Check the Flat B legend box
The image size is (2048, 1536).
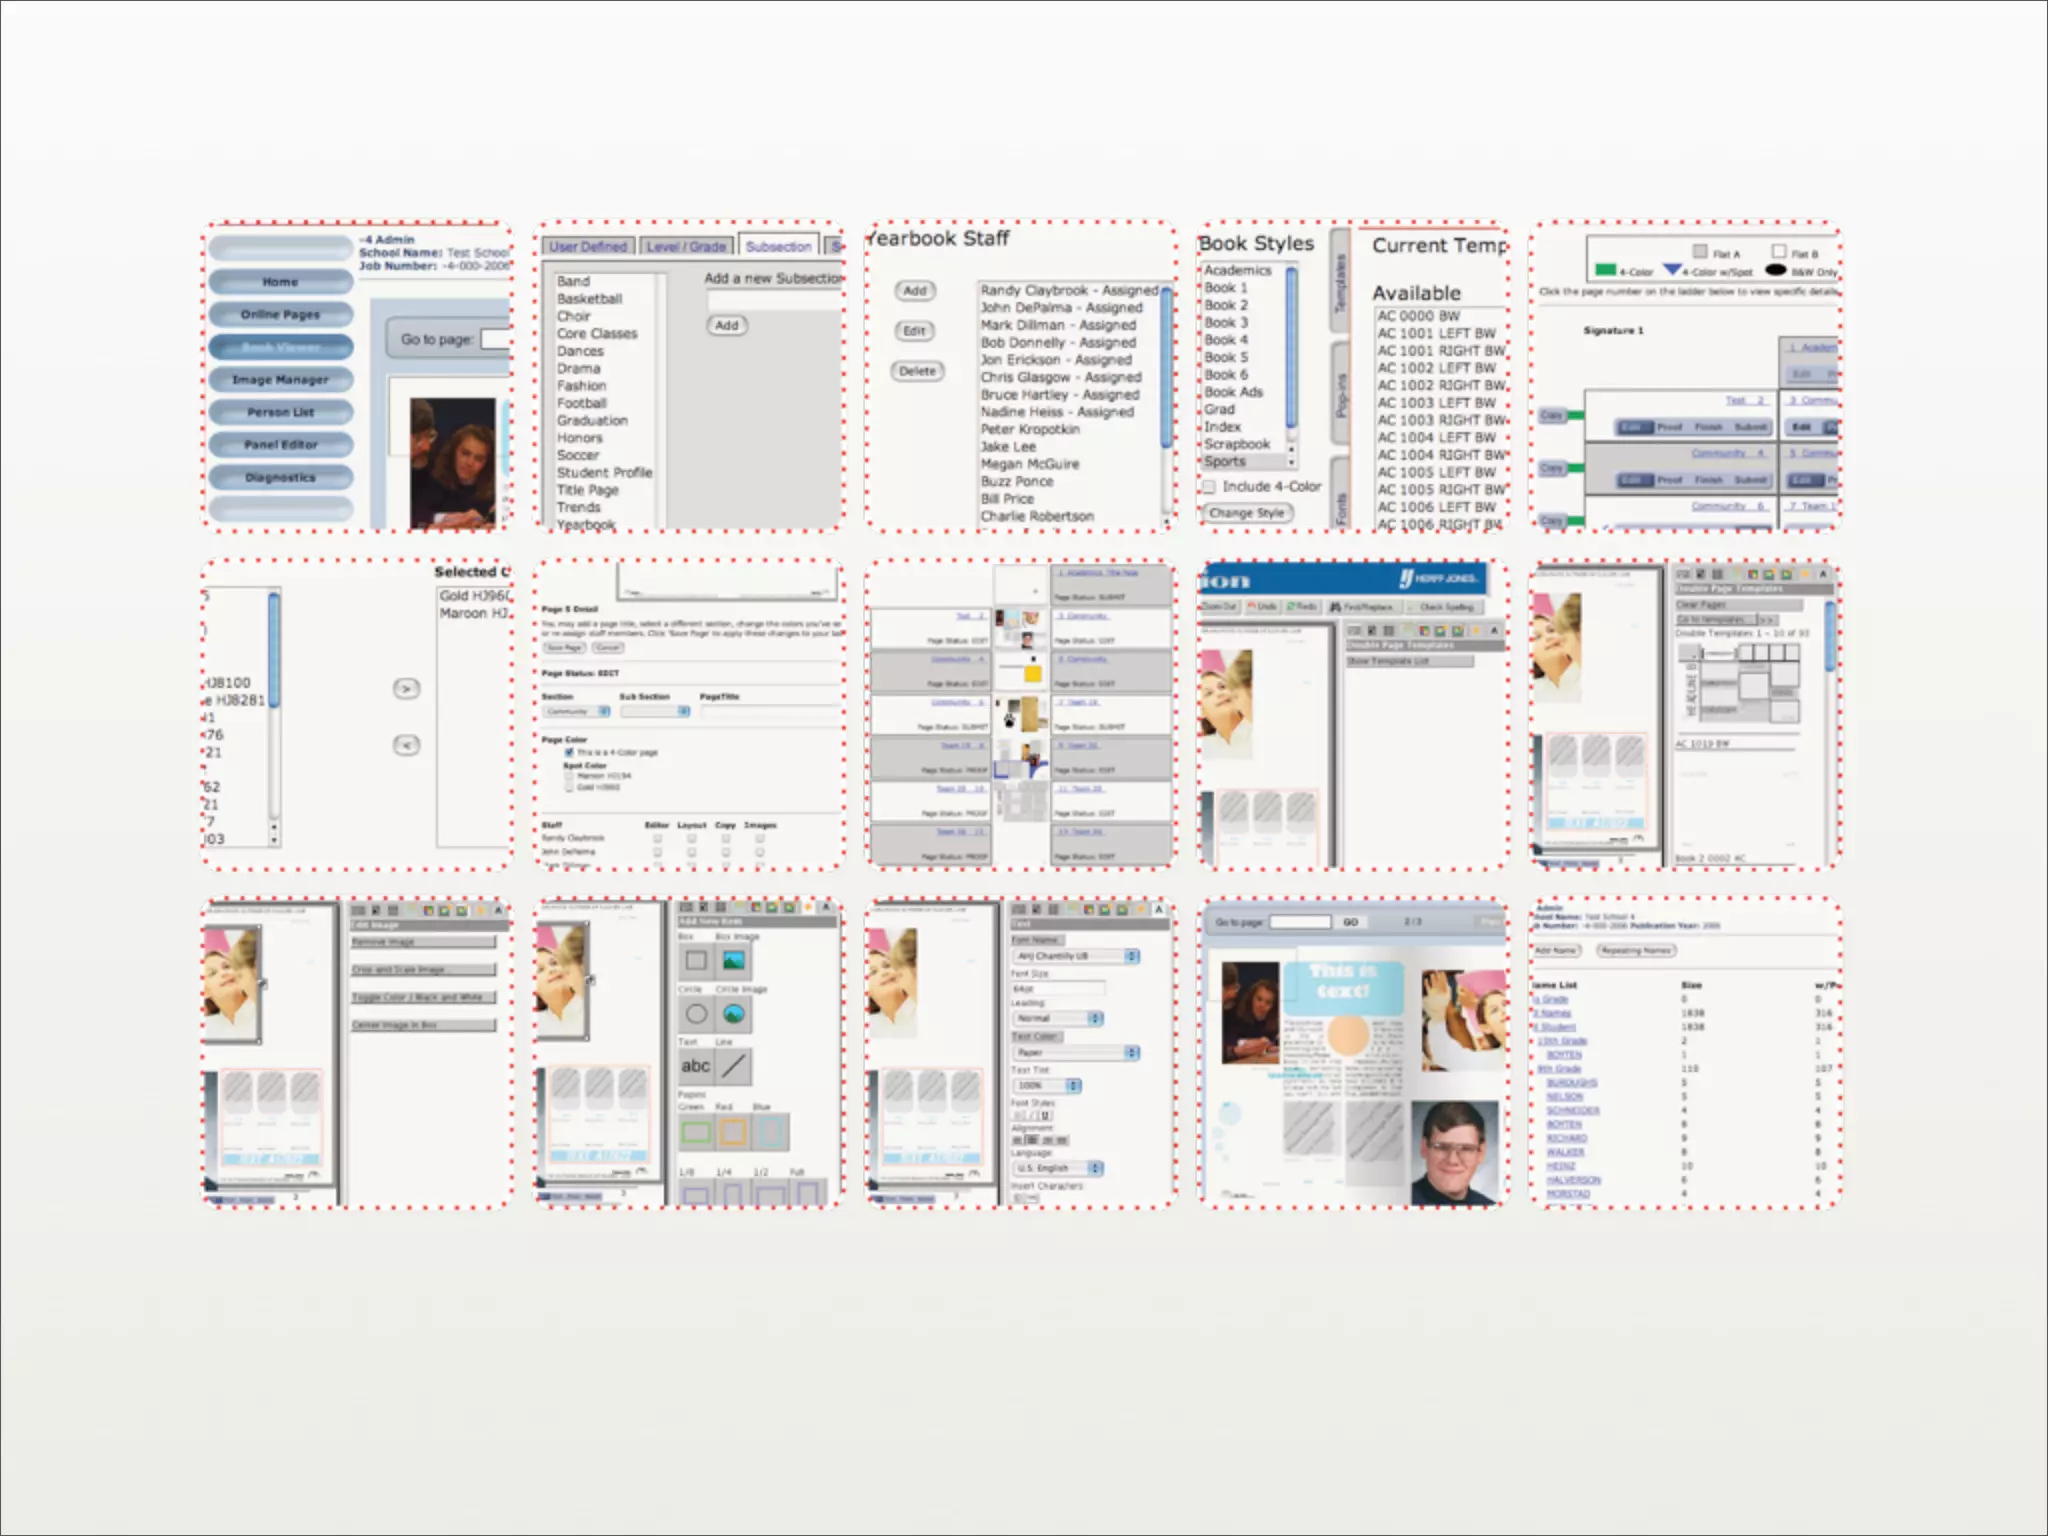click(1779, 252)
